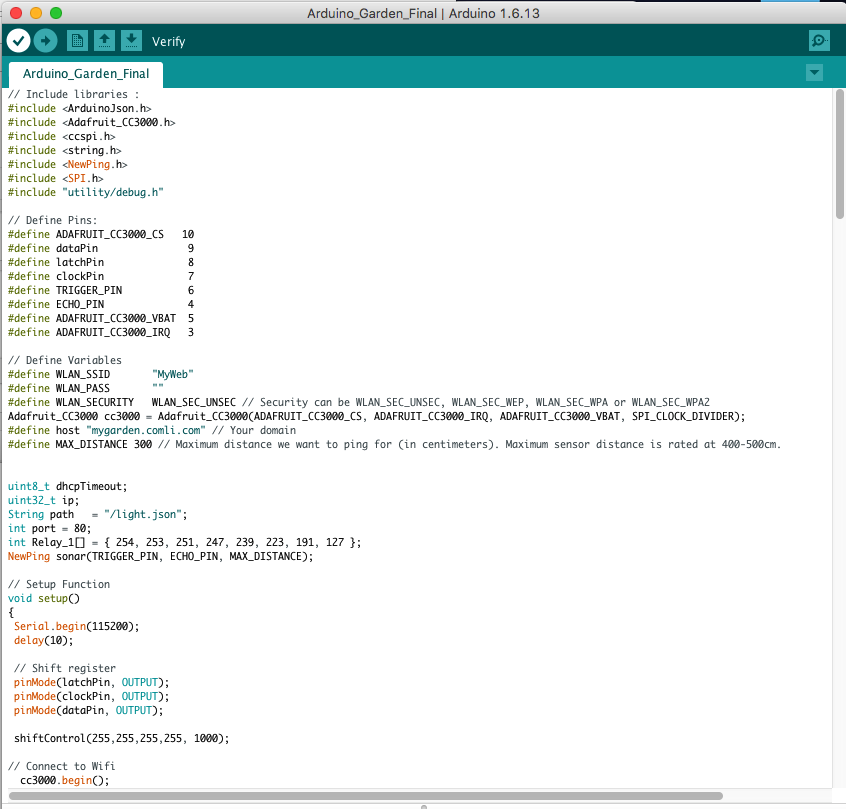
Task: Click the 'mygarden.comli.com' host string
Action: pos(146,431)
